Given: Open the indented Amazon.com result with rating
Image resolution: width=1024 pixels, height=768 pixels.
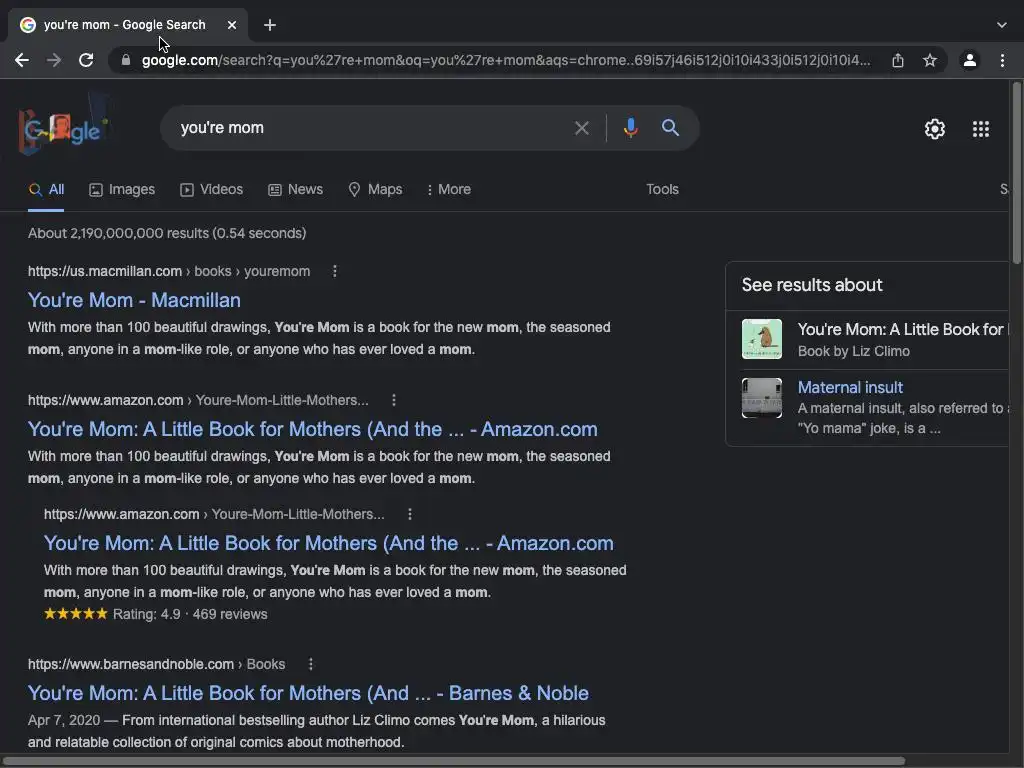Looking at the screenshot, I should (328, 543).
